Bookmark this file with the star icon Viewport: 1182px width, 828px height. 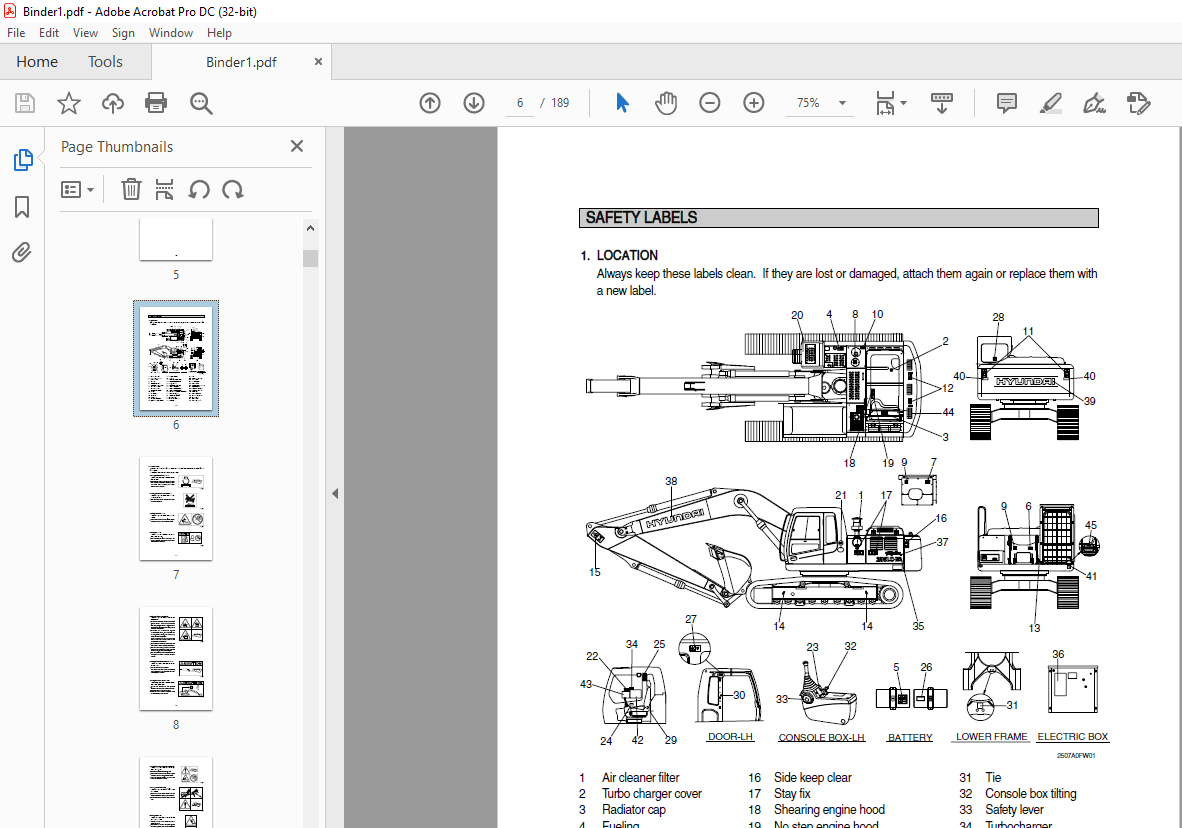click(68, 103)
